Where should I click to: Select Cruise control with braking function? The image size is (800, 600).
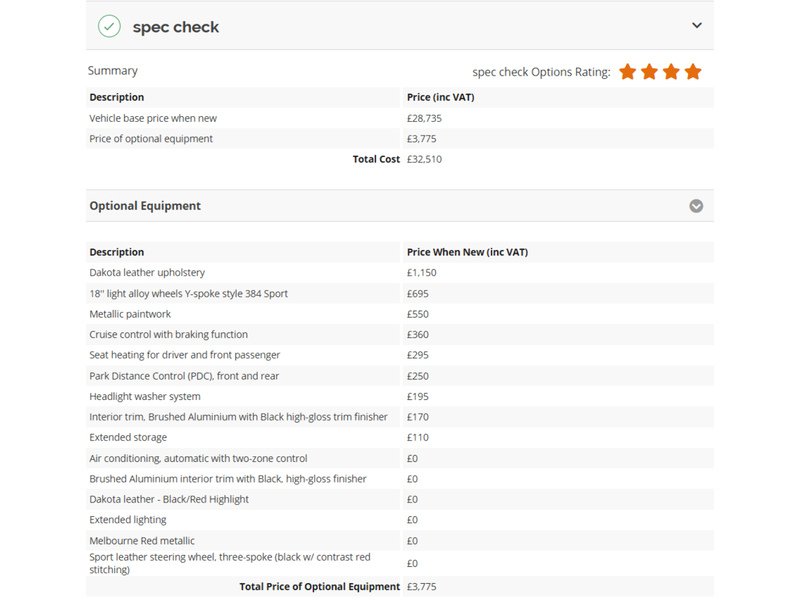pos(168,335)
